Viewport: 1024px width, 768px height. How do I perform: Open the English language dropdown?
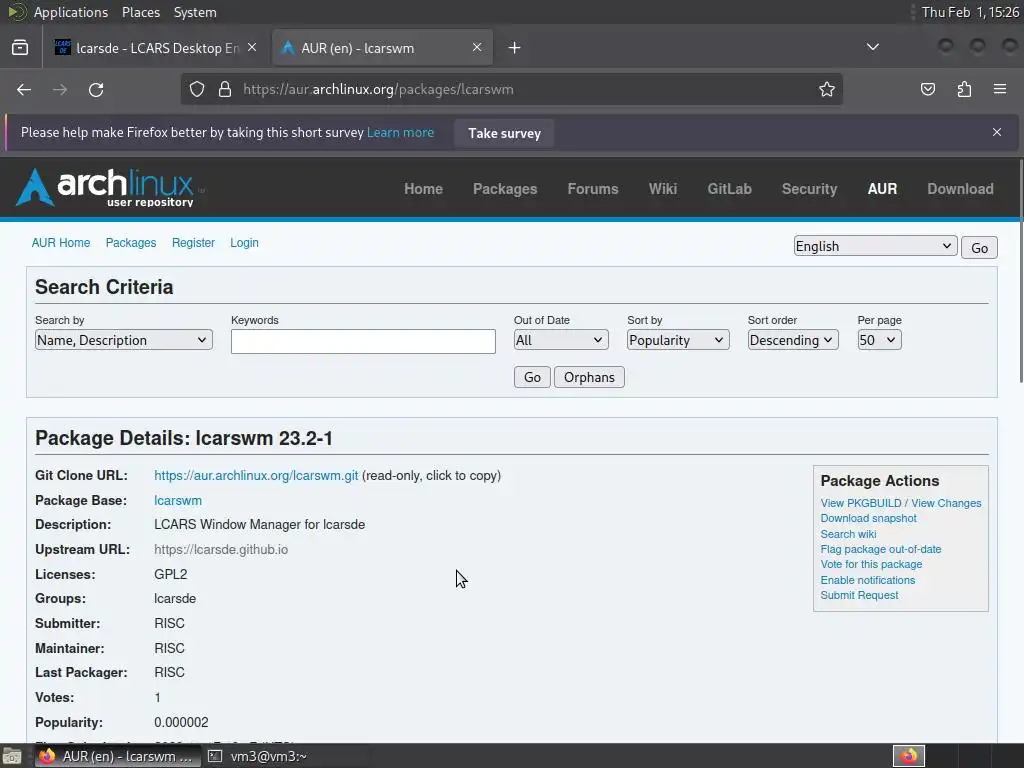pyautogui.click(x=875, y=246)
